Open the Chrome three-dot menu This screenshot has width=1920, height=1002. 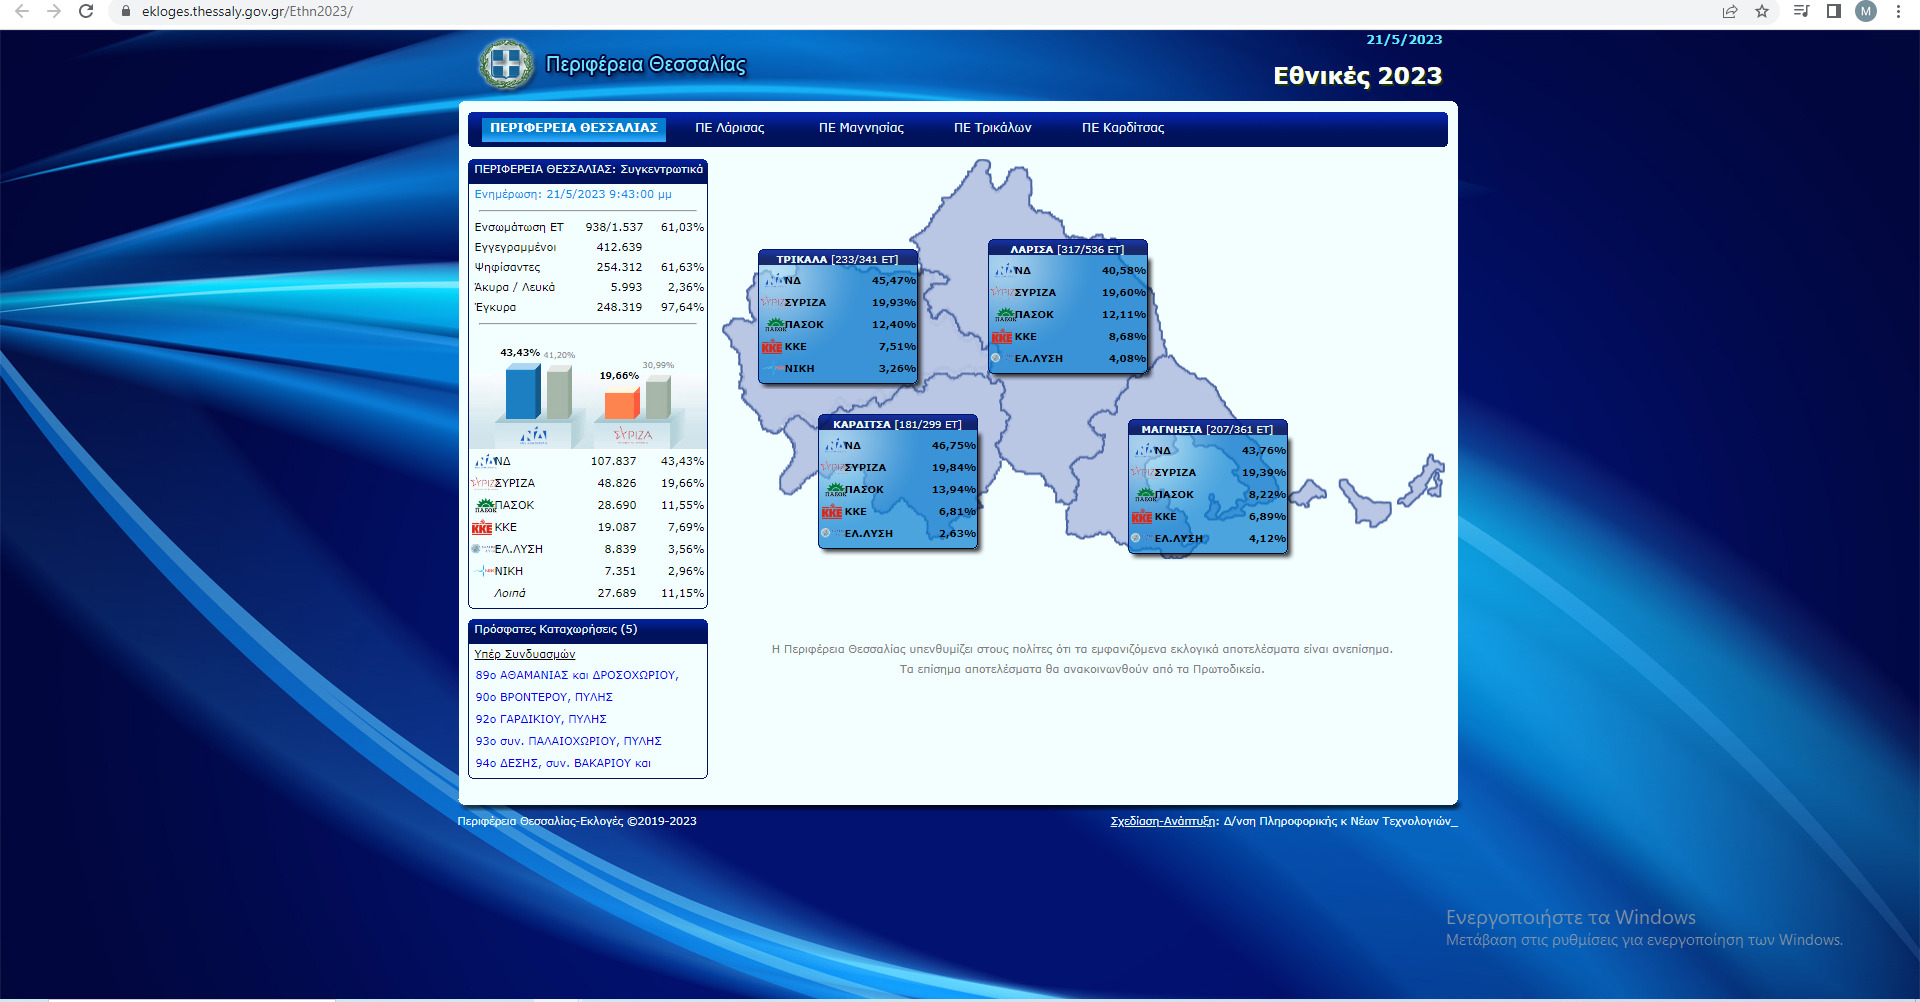(x=1898, y=11)
